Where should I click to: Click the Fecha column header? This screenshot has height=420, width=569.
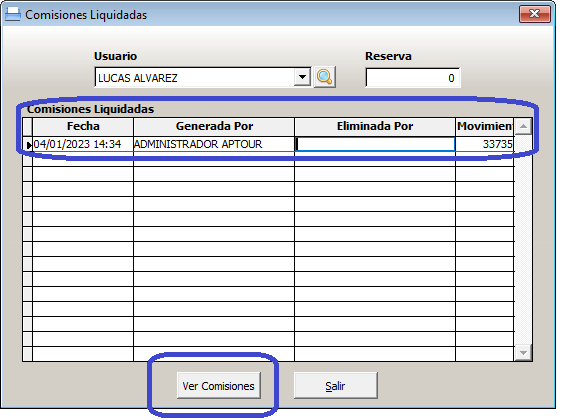(x=83, y=126)
